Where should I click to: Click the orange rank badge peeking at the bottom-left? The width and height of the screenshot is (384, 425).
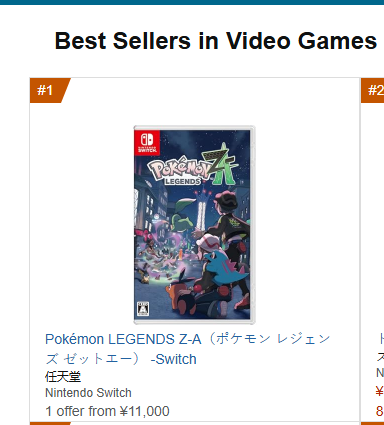(50, 423)
